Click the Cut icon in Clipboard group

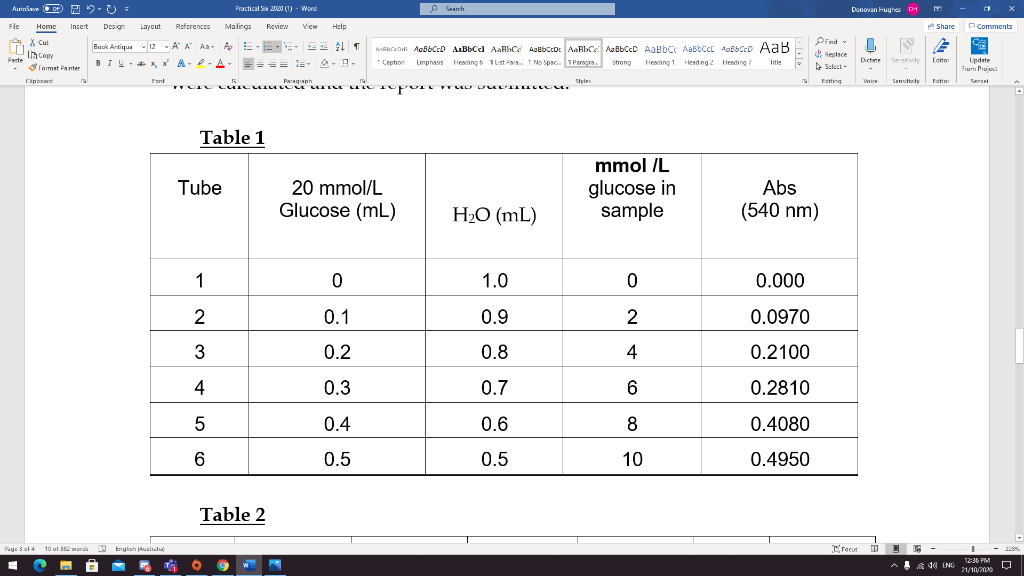point(32,42)
